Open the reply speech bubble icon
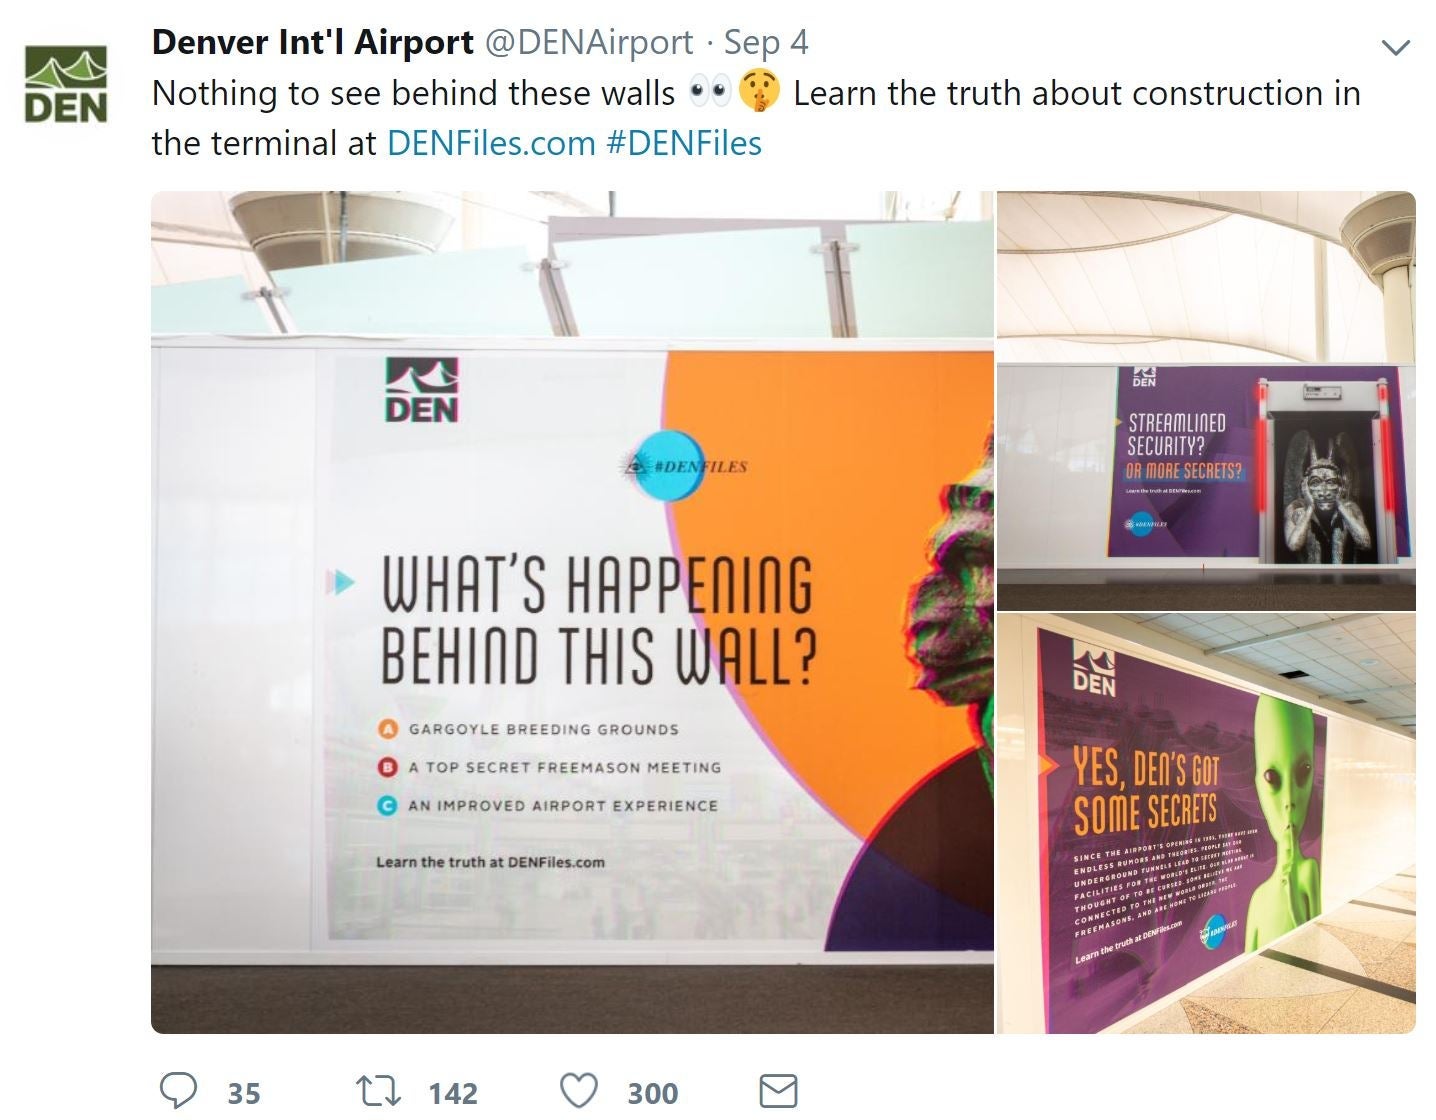 (x=179, y=1091)
